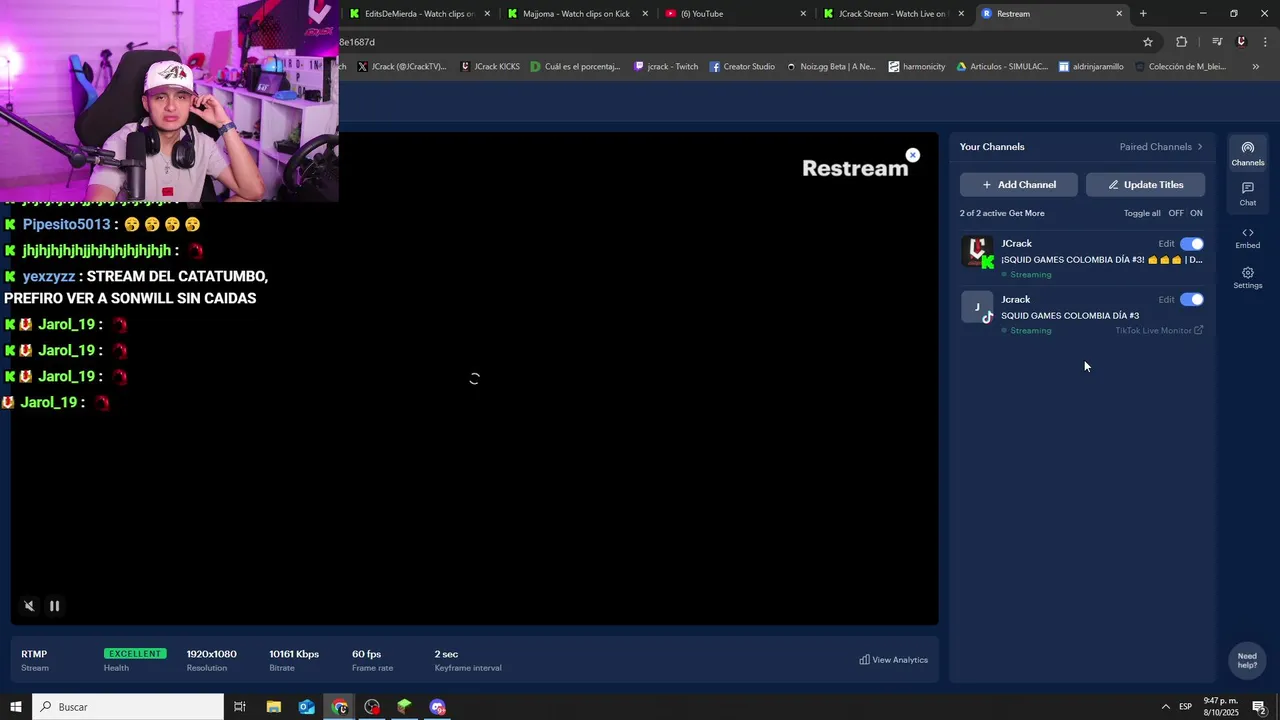Viewport: 1280px width, 720px height.
Task: Pause the stream preview
Action: [x=54, y=606]
